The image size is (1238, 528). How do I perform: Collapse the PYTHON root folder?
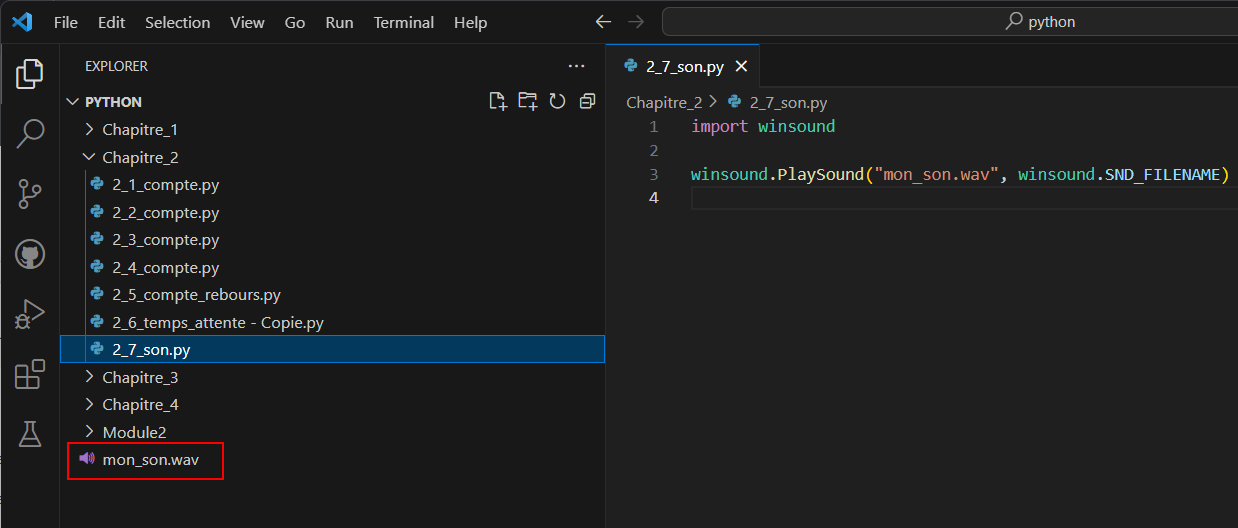pos(72,102)
